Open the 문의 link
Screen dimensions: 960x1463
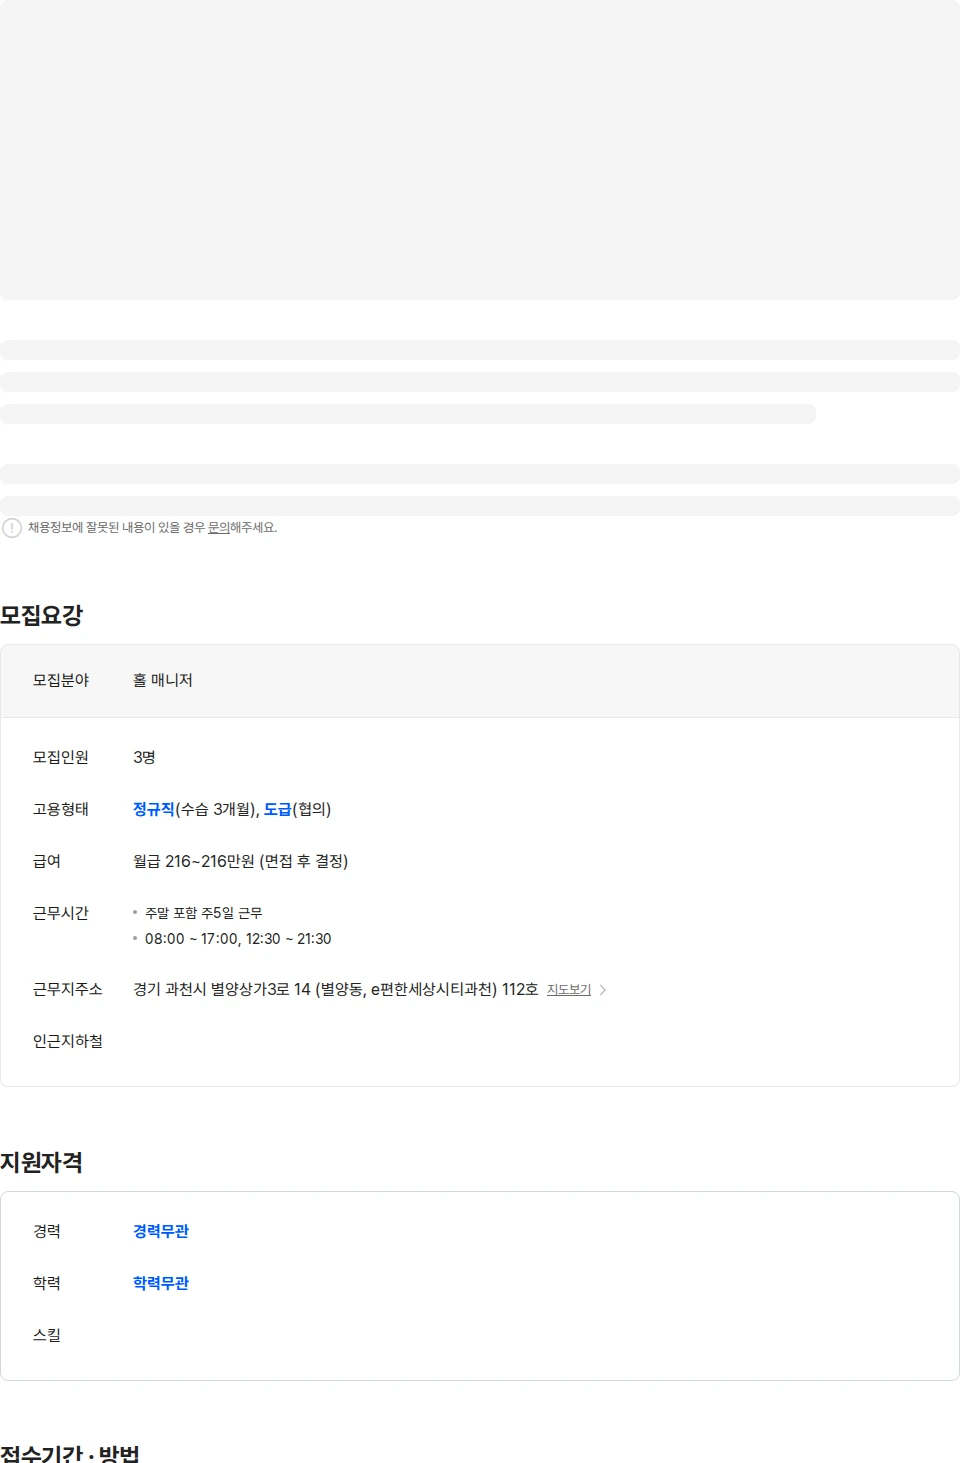219,528
